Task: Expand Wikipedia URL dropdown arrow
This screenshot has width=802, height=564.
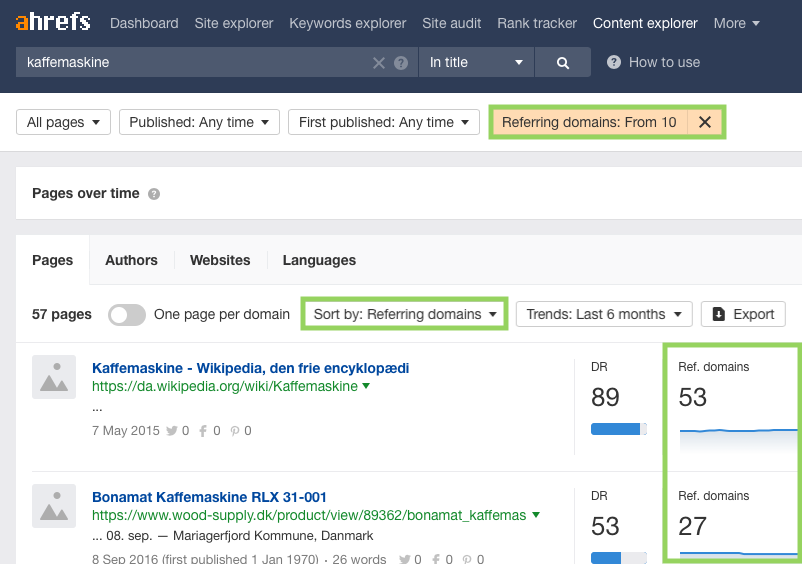Action: click(366, 386)
